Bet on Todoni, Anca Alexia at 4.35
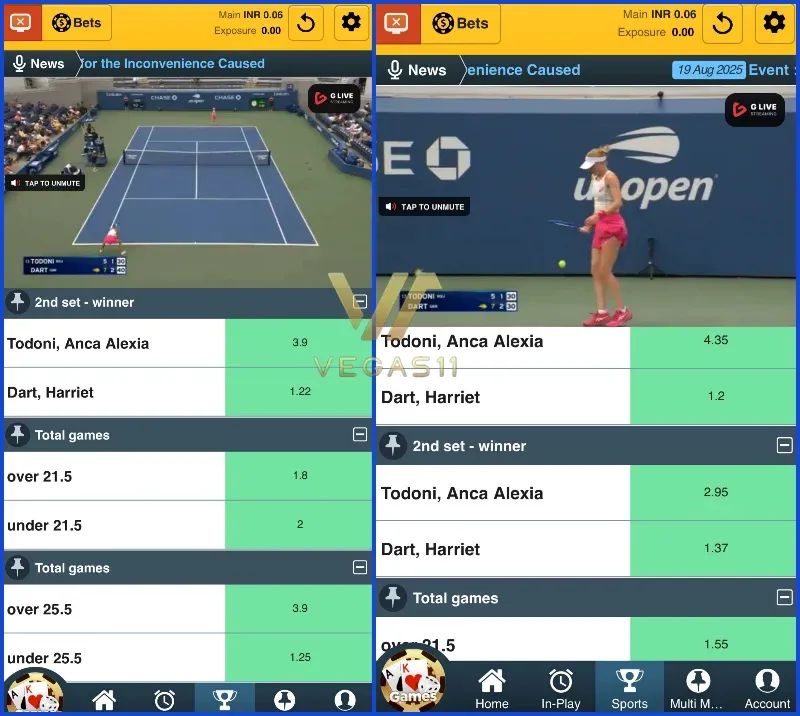The image size is (800, 716). pos(715,341)
